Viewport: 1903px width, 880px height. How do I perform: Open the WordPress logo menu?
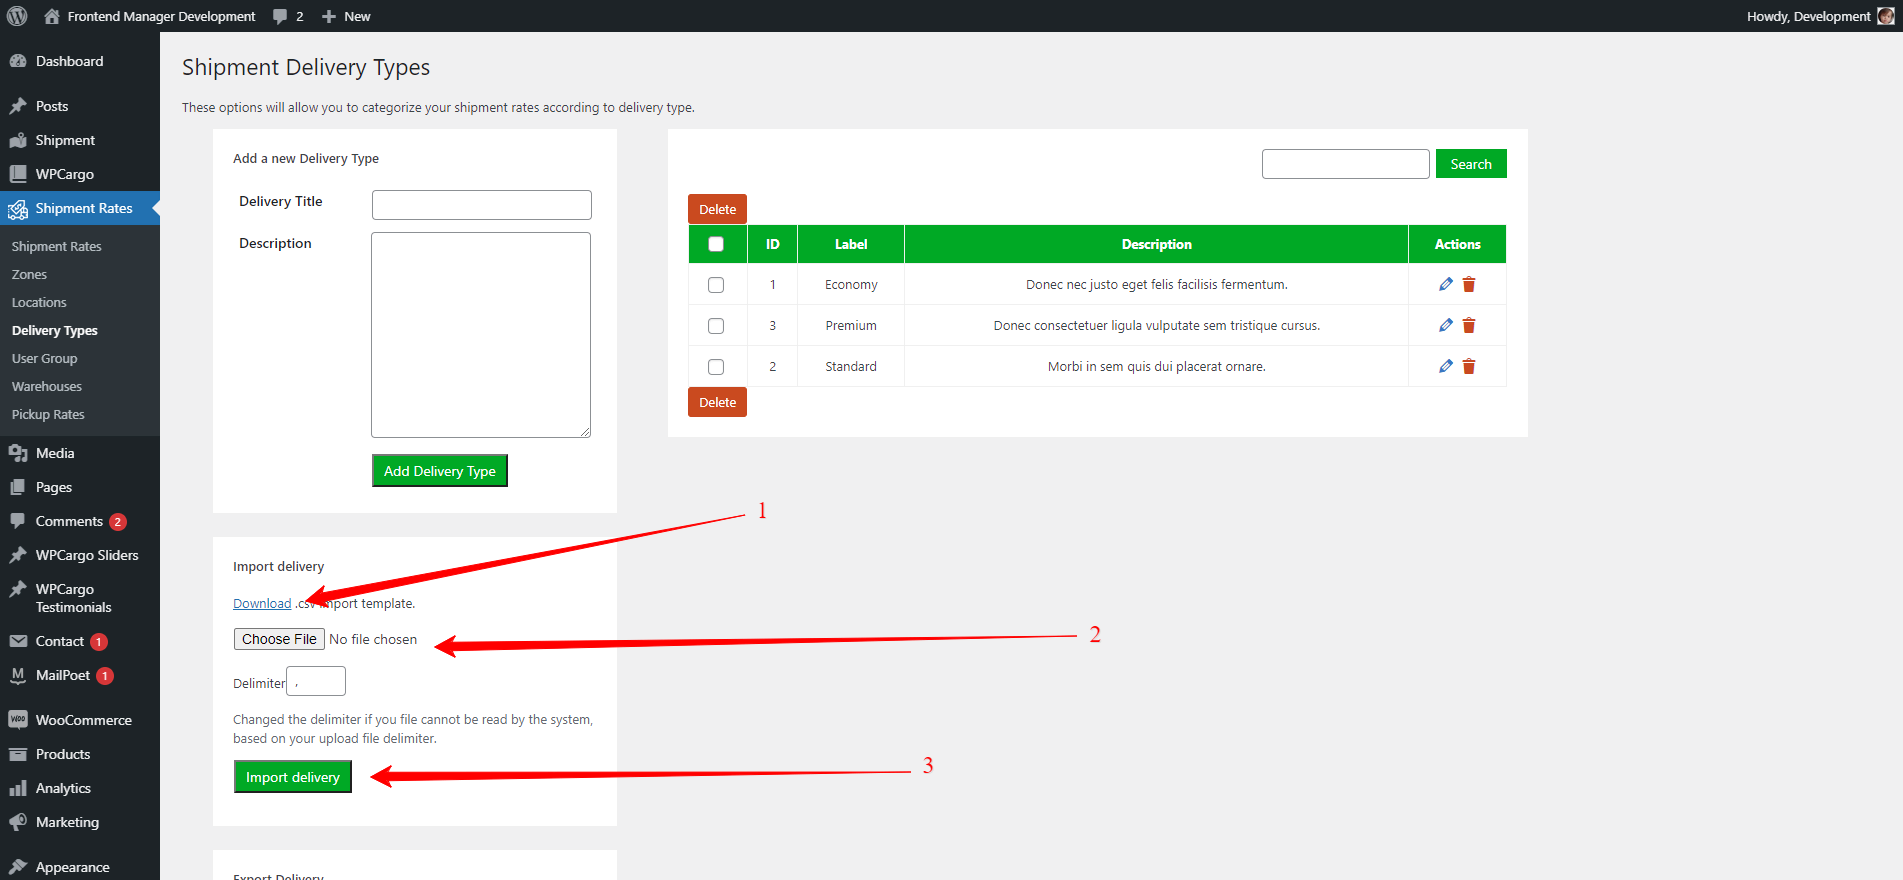(17, 16)
